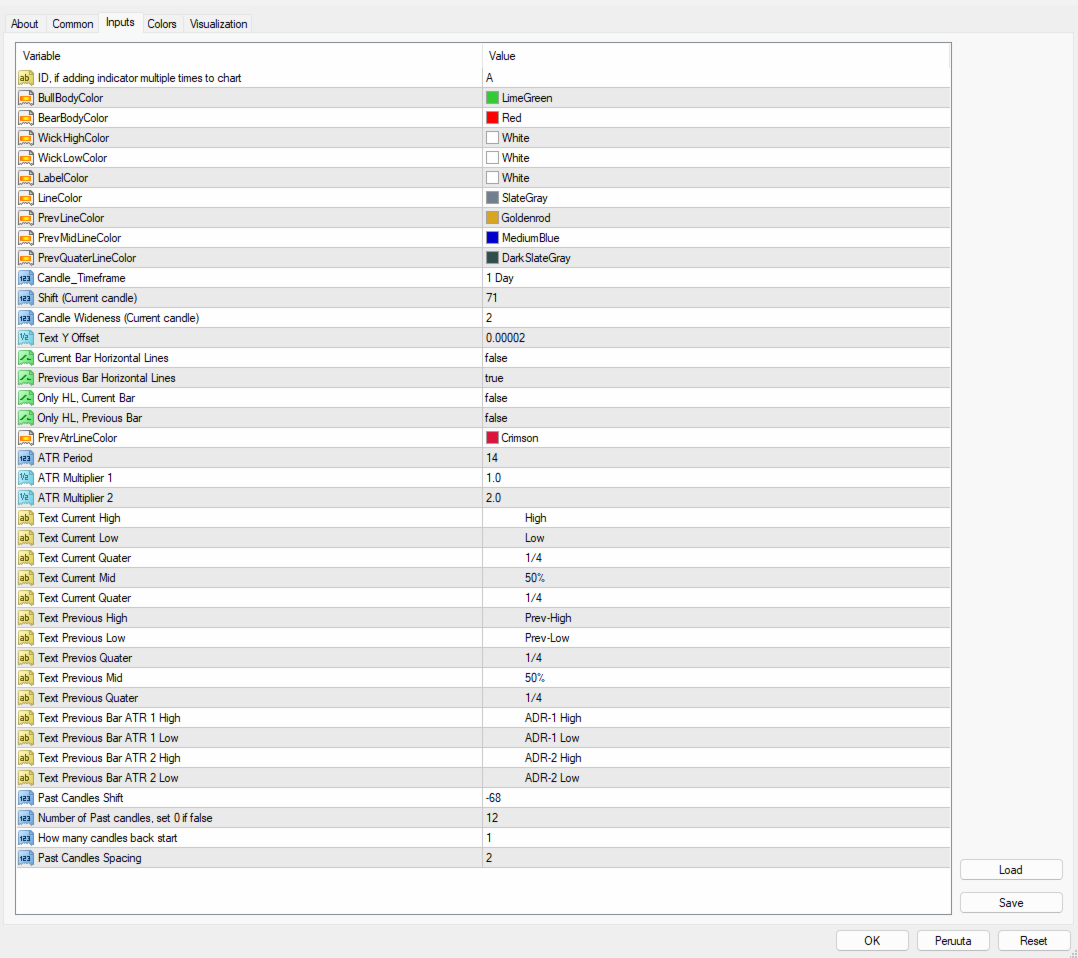This screenshot has width=1078, height=958.
Task: Open the Crimson color value dropdown
Action: point(716,437)
